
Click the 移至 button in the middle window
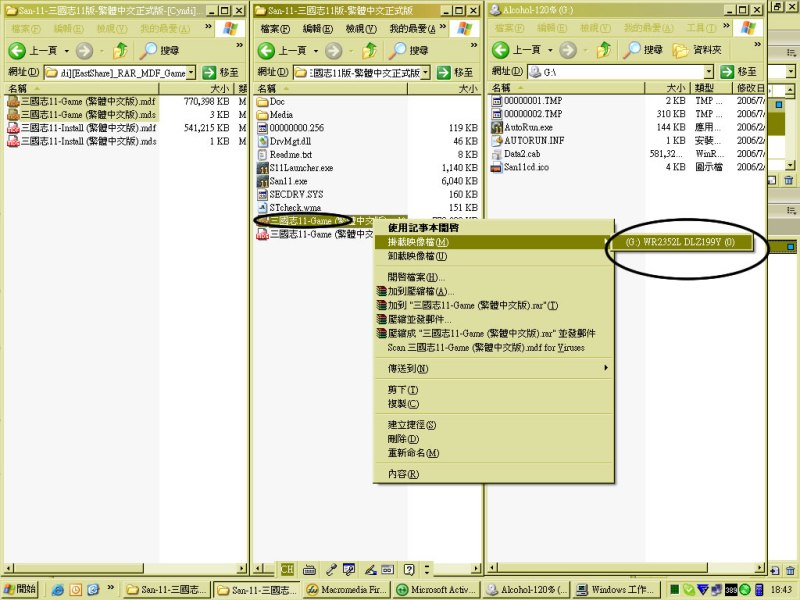[455, 72]
